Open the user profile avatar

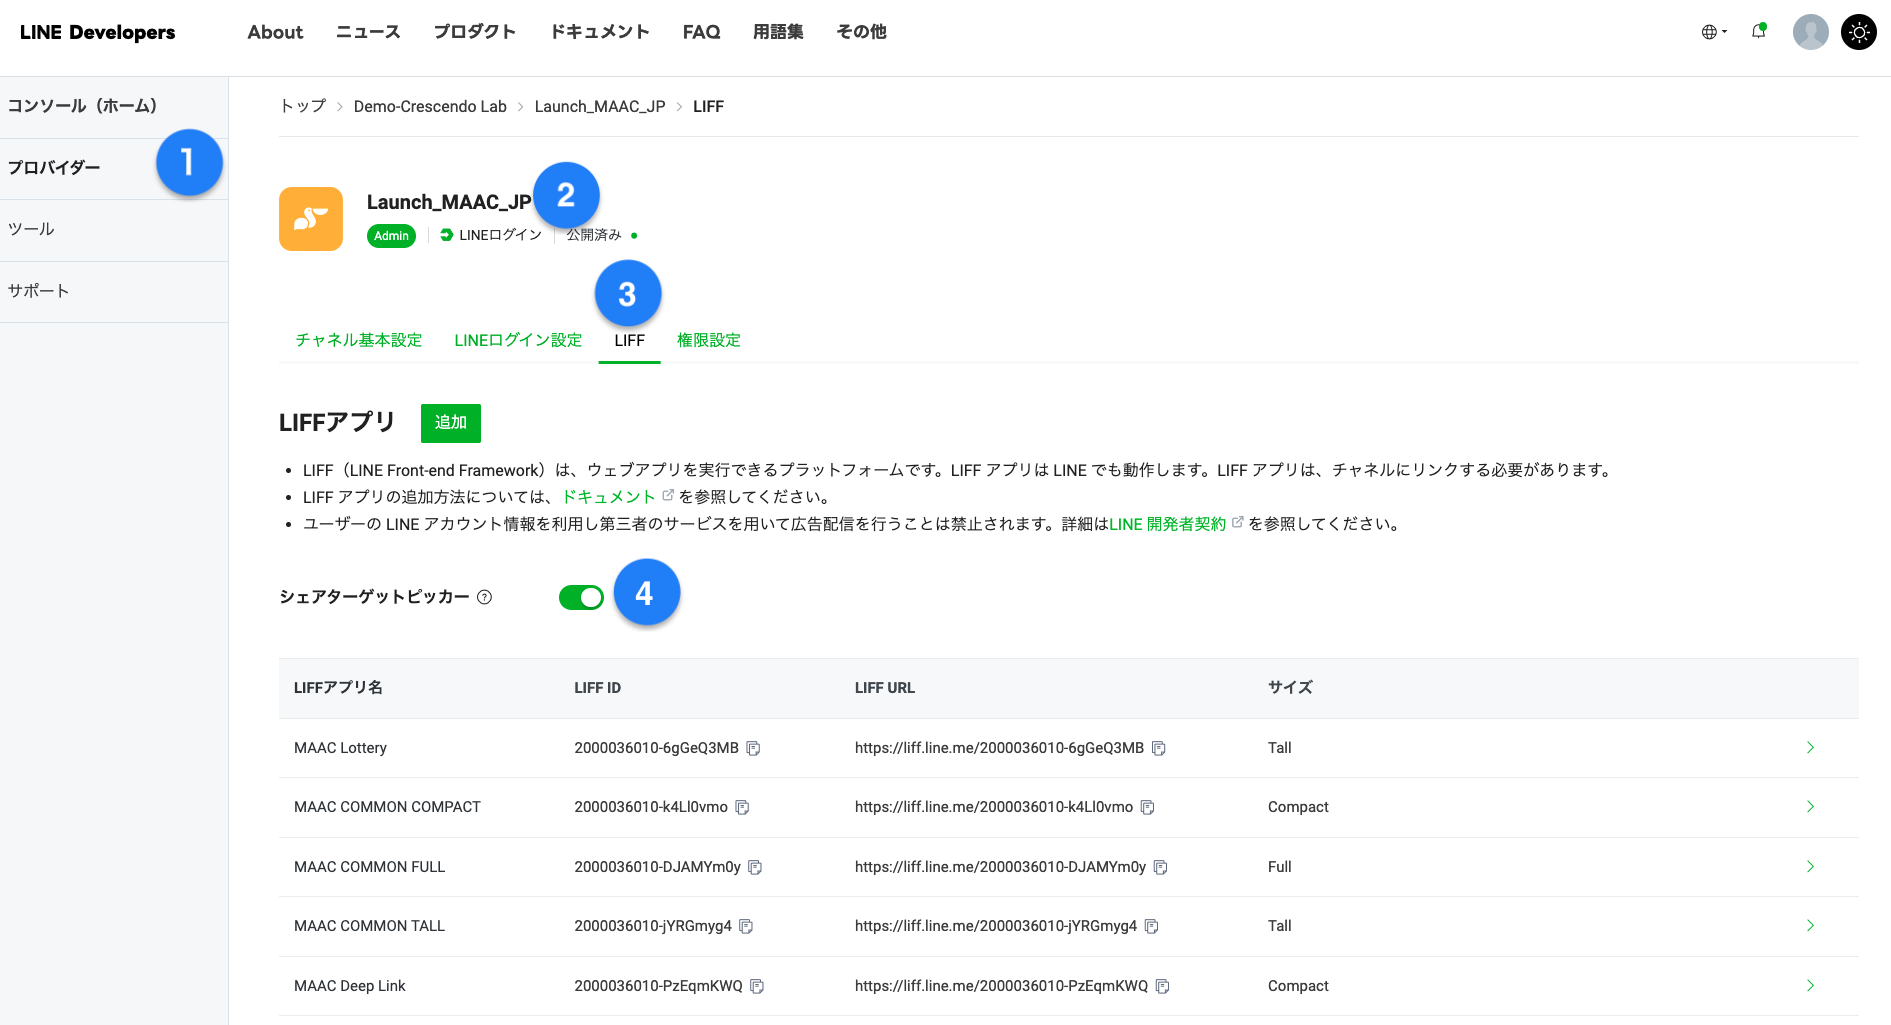(1811, 32)
